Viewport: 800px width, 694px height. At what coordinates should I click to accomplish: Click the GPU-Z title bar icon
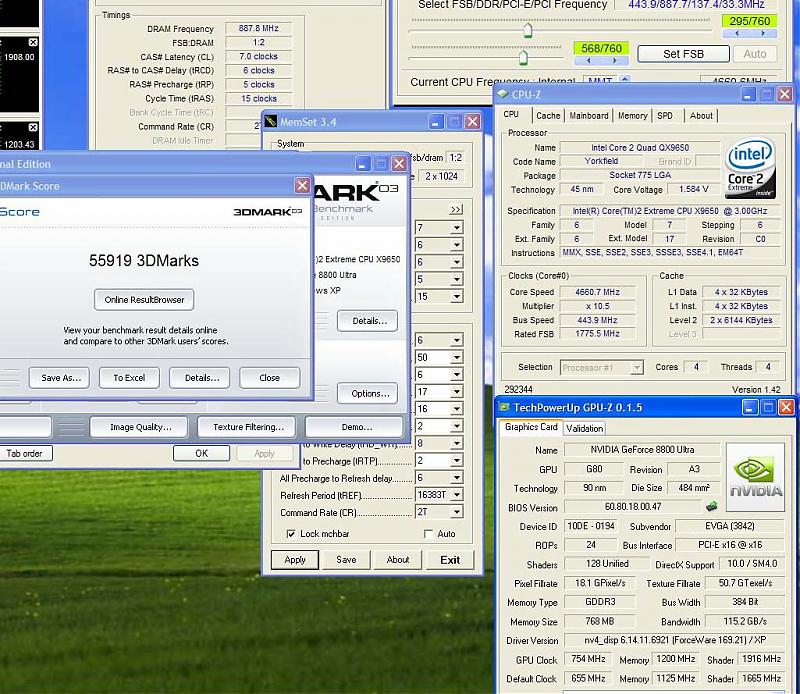[504, 407]
